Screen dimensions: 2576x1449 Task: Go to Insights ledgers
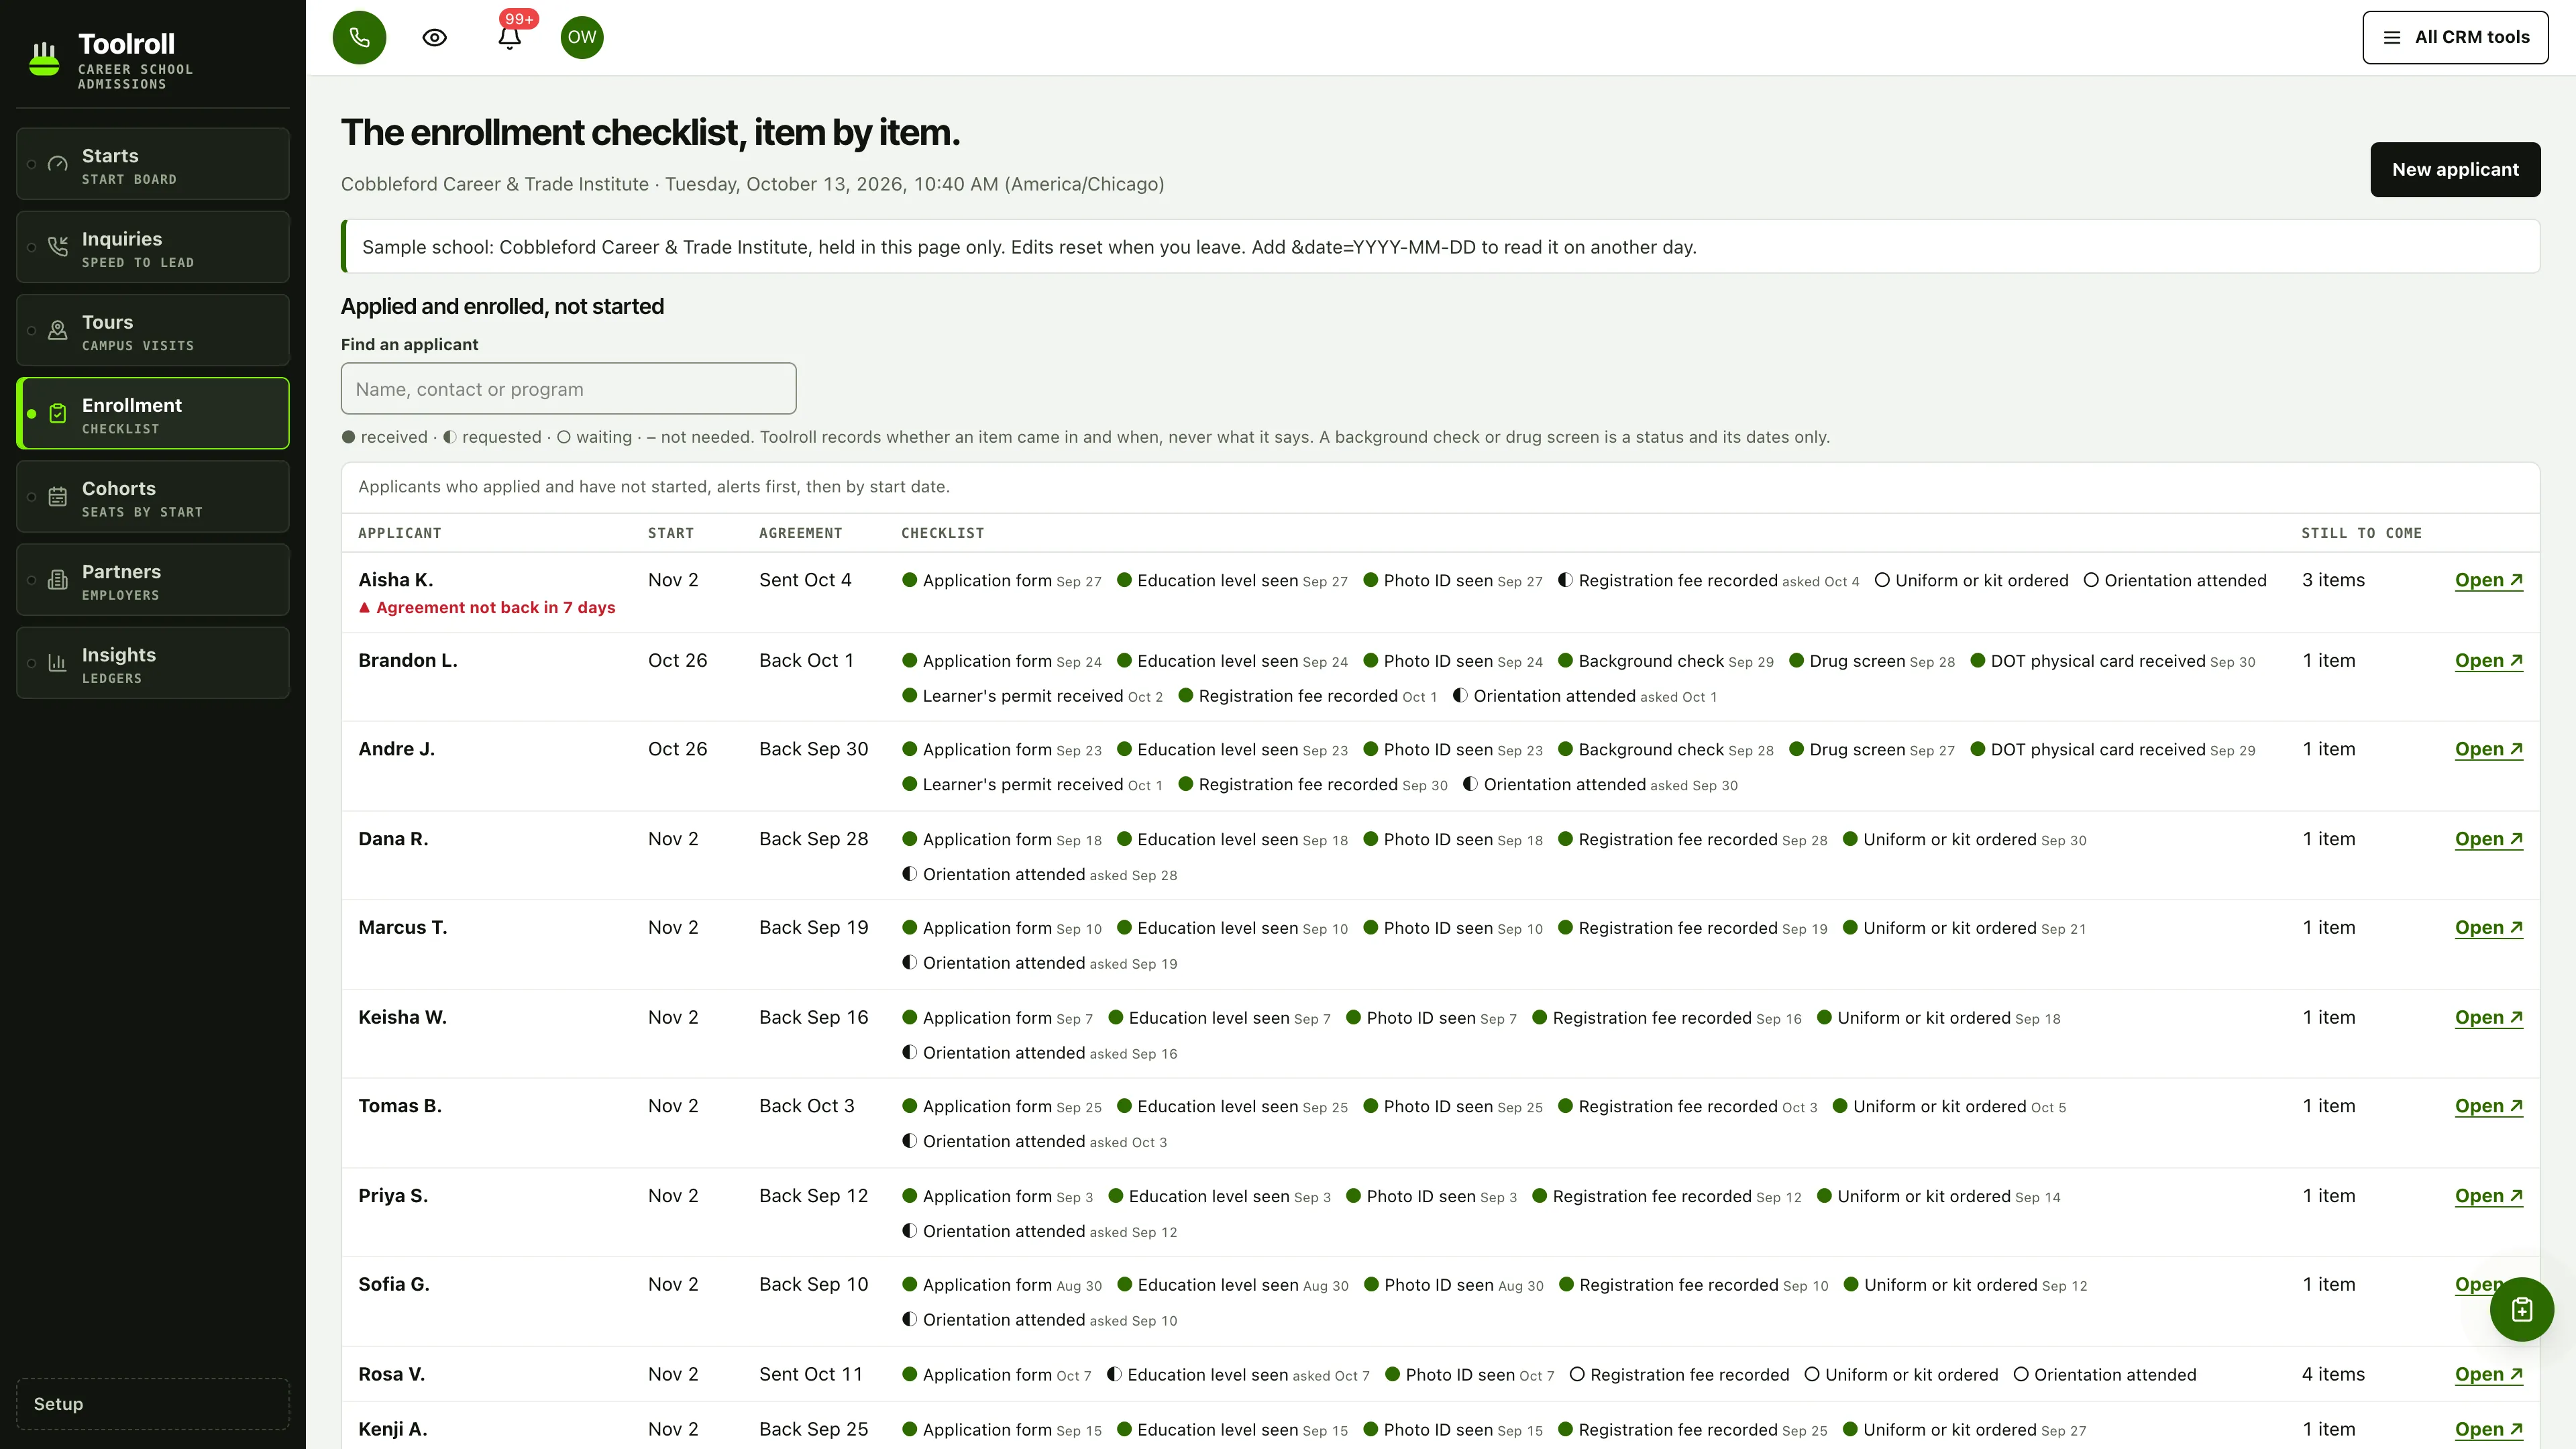click(153, 663)
